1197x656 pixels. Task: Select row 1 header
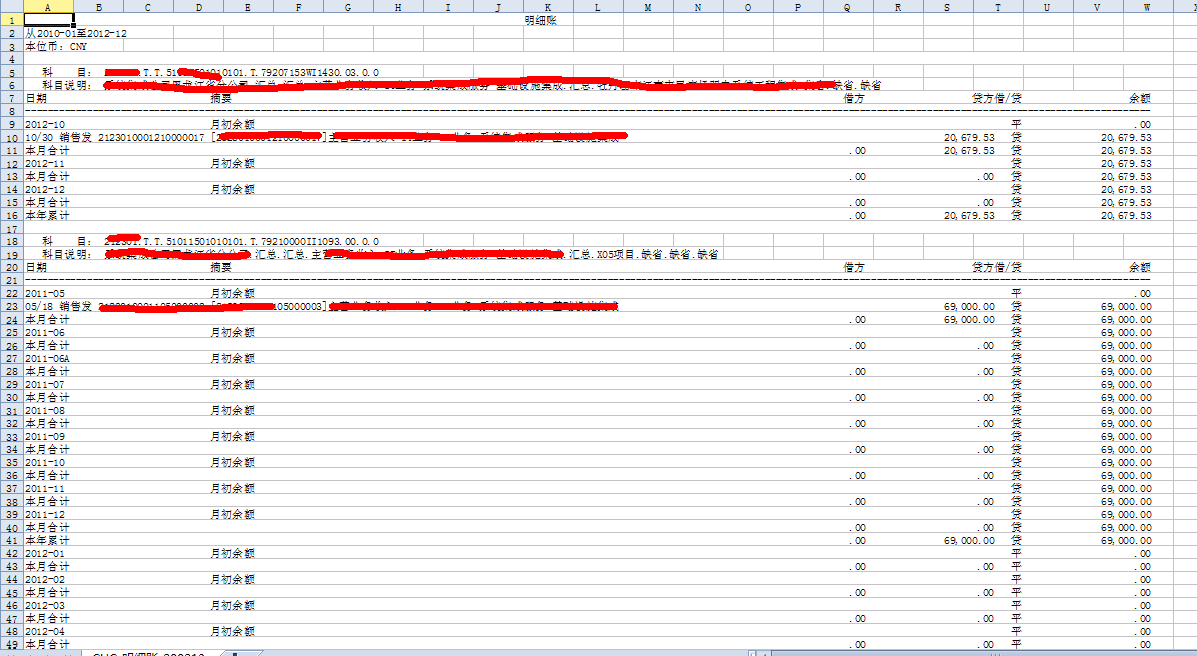pyautogui.click(x=11, y=21)
